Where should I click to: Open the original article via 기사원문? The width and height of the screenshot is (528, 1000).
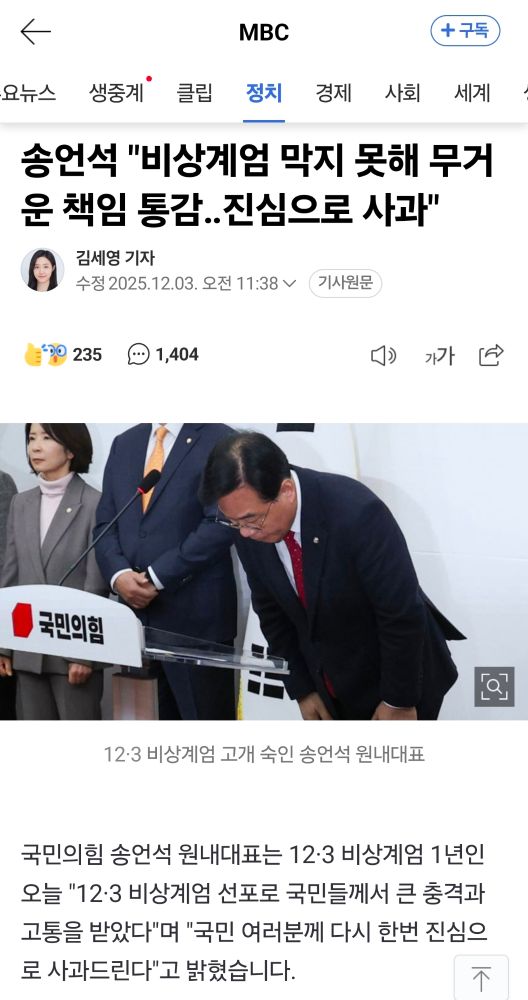[345, 283]
